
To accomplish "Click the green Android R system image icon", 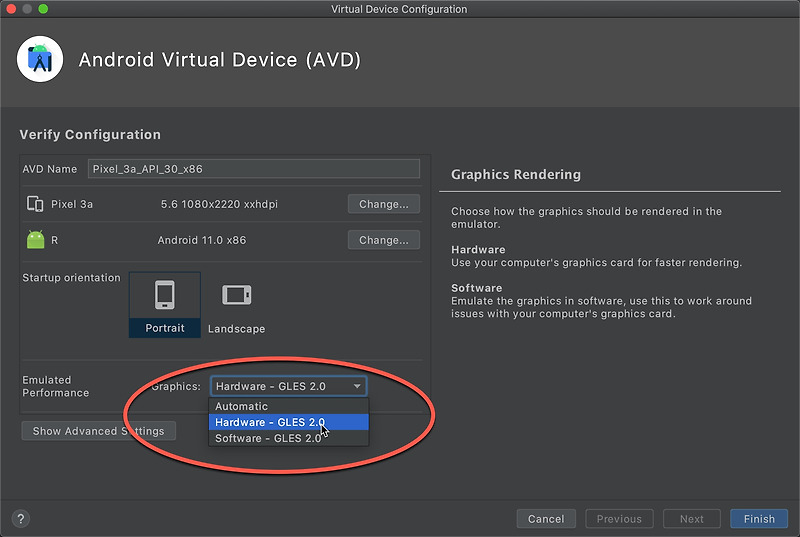I will pos(36,240).
